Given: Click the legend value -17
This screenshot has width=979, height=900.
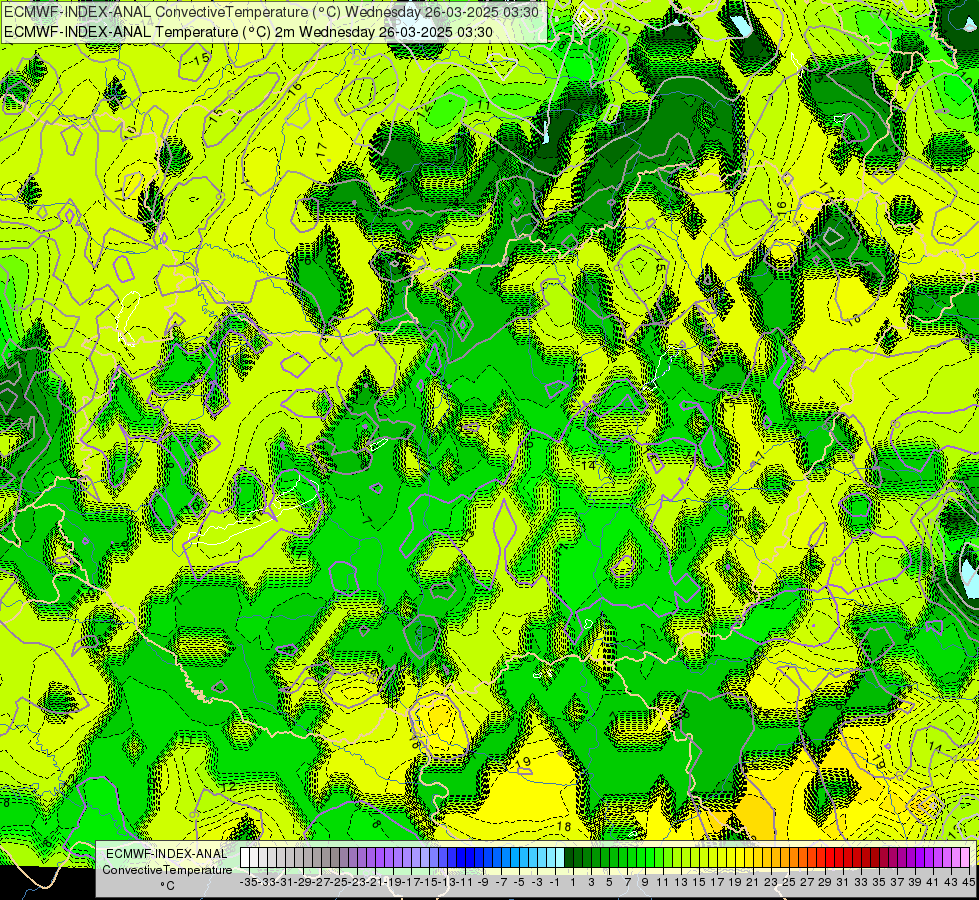Looking at the screenshot, I should tap(411, 882).
